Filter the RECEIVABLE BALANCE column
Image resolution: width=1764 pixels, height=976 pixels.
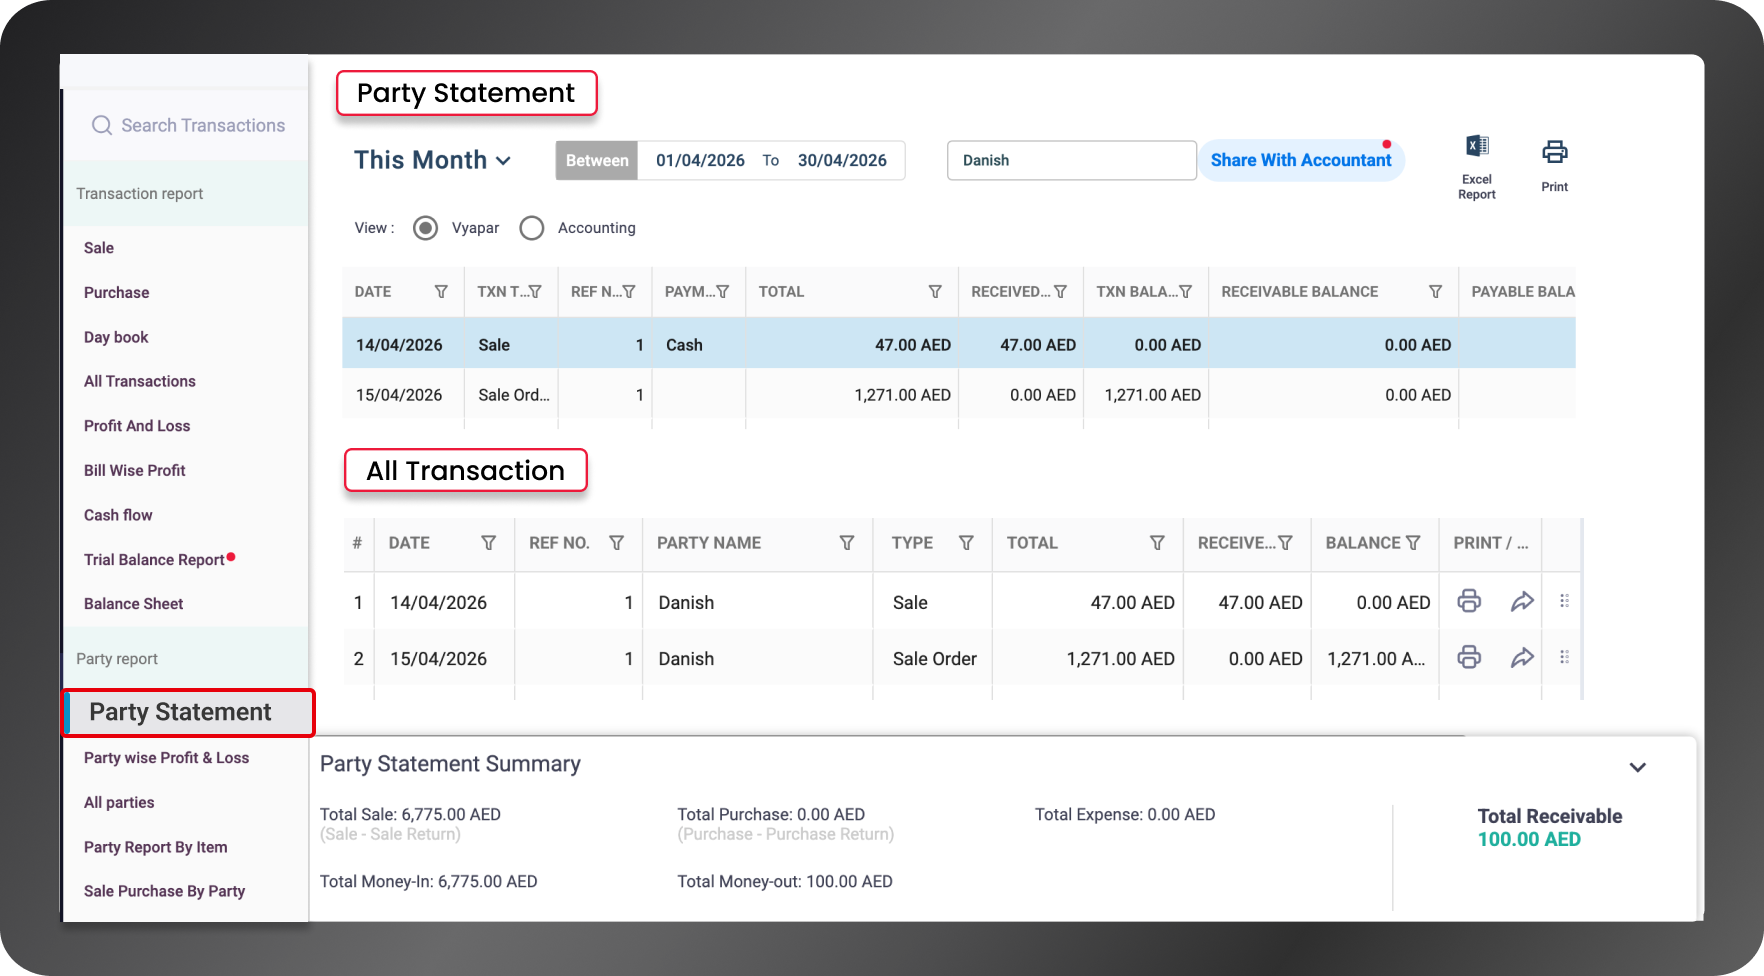click(1435, 292)
